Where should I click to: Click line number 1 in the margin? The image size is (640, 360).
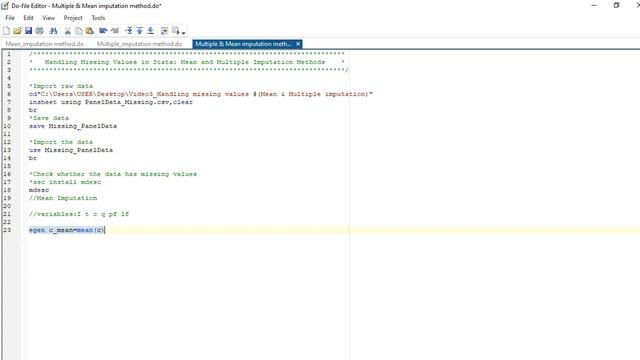coord(9,54)
